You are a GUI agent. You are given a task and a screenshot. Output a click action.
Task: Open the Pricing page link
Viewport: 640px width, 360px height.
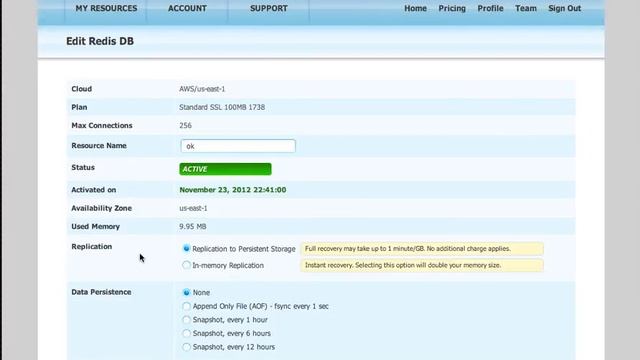452,9
